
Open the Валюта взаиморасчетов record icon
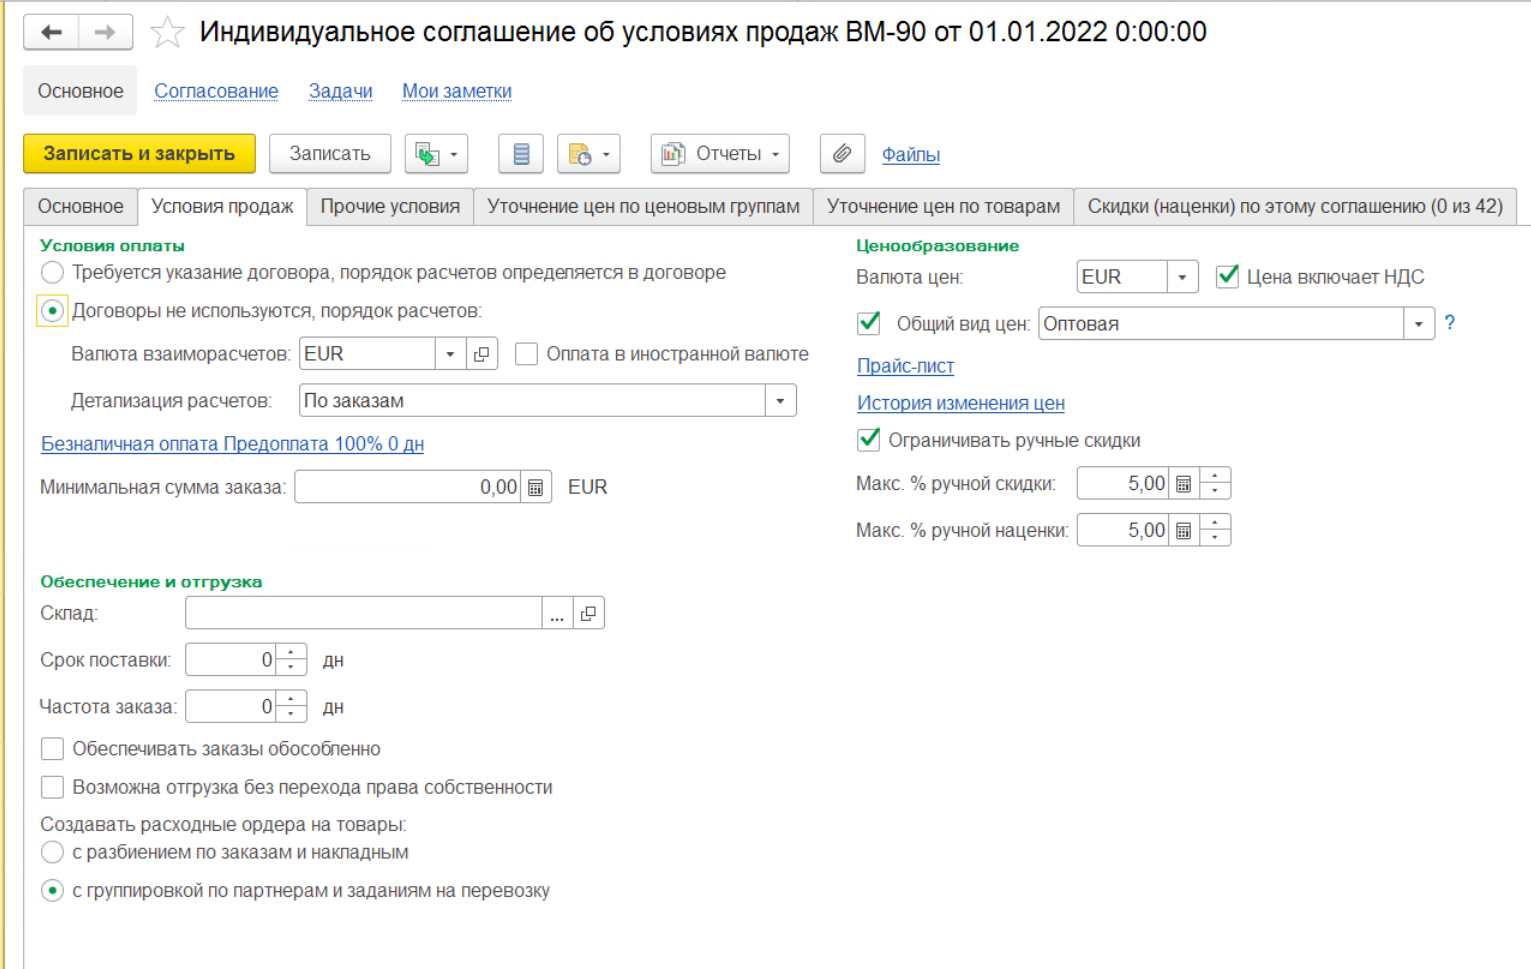482,354
